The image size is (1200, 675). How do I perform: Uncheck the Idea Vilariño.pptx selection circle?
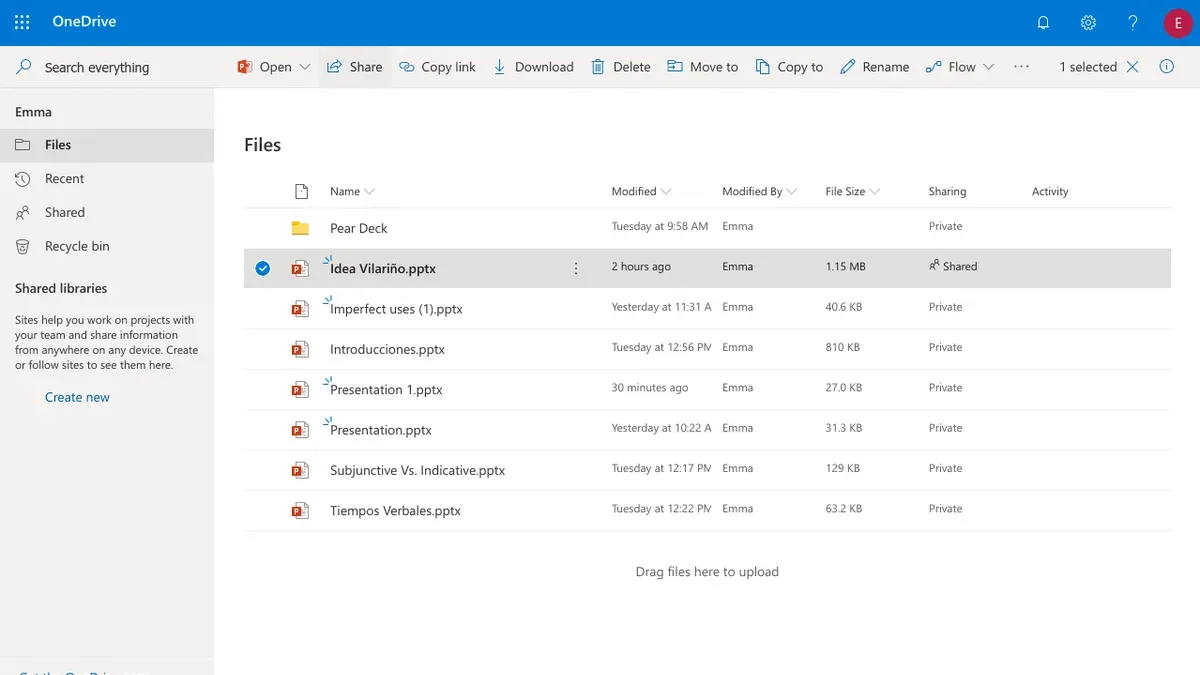(262, 268)
